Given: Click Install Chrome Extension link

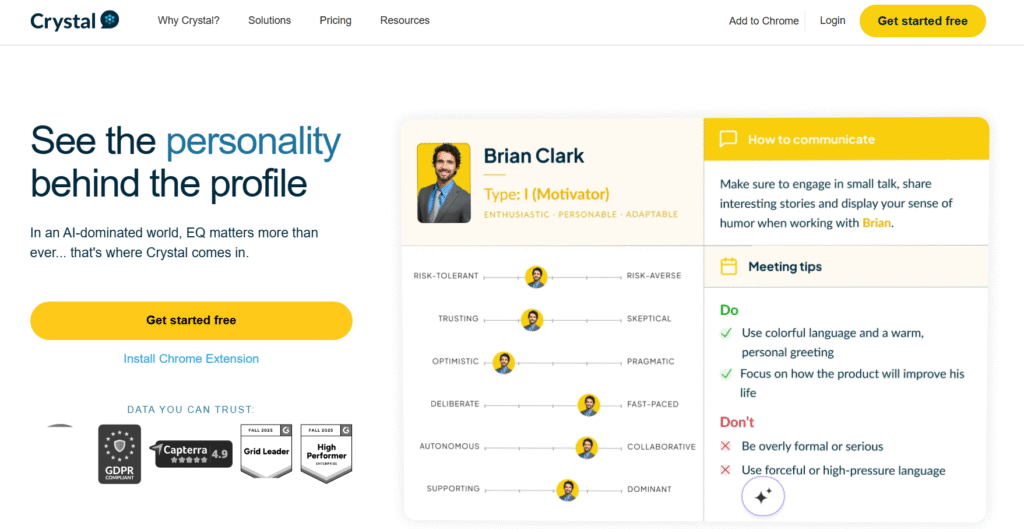Looking at the screenshot, I should 191,359.
